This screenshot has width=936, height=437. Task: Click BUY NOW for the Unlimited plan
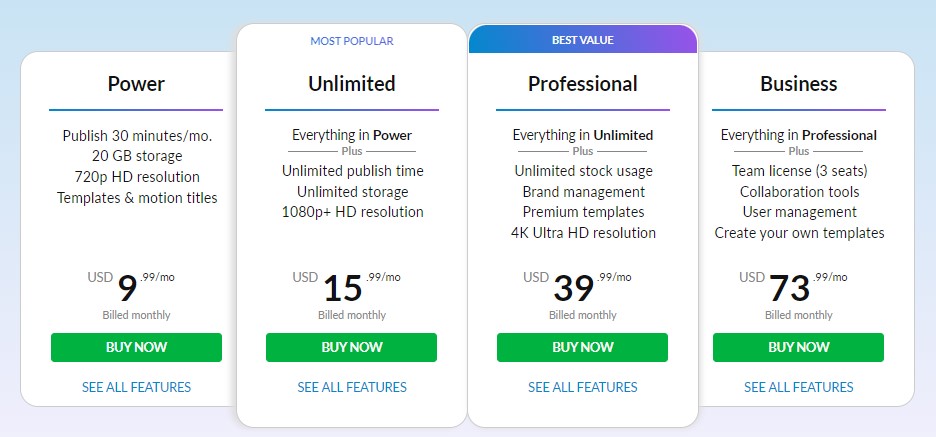pos(351,347)
